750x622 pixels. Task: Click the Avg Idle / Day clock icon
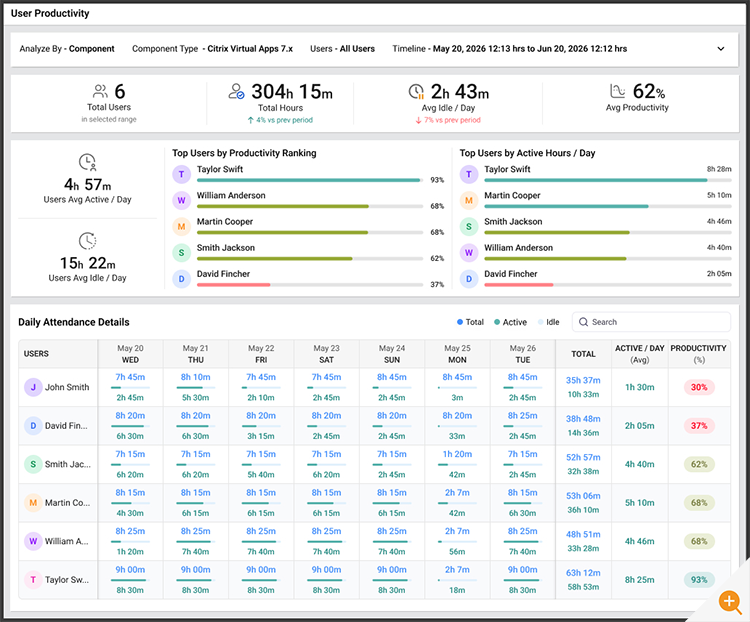click(416, 91)
